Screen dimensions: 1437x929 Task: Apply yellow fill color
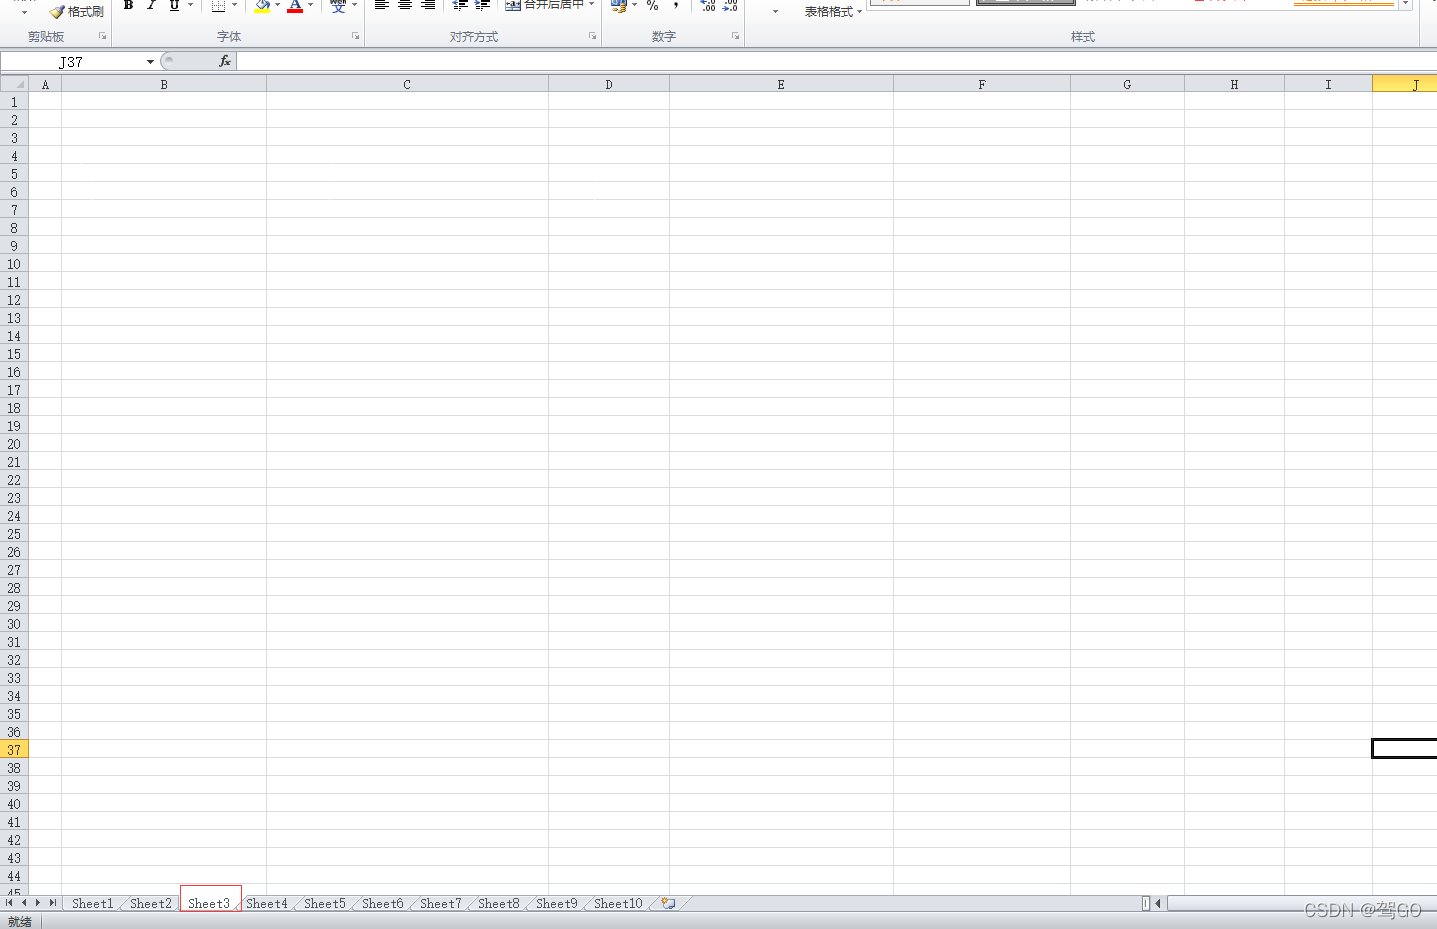click(262, 5)
